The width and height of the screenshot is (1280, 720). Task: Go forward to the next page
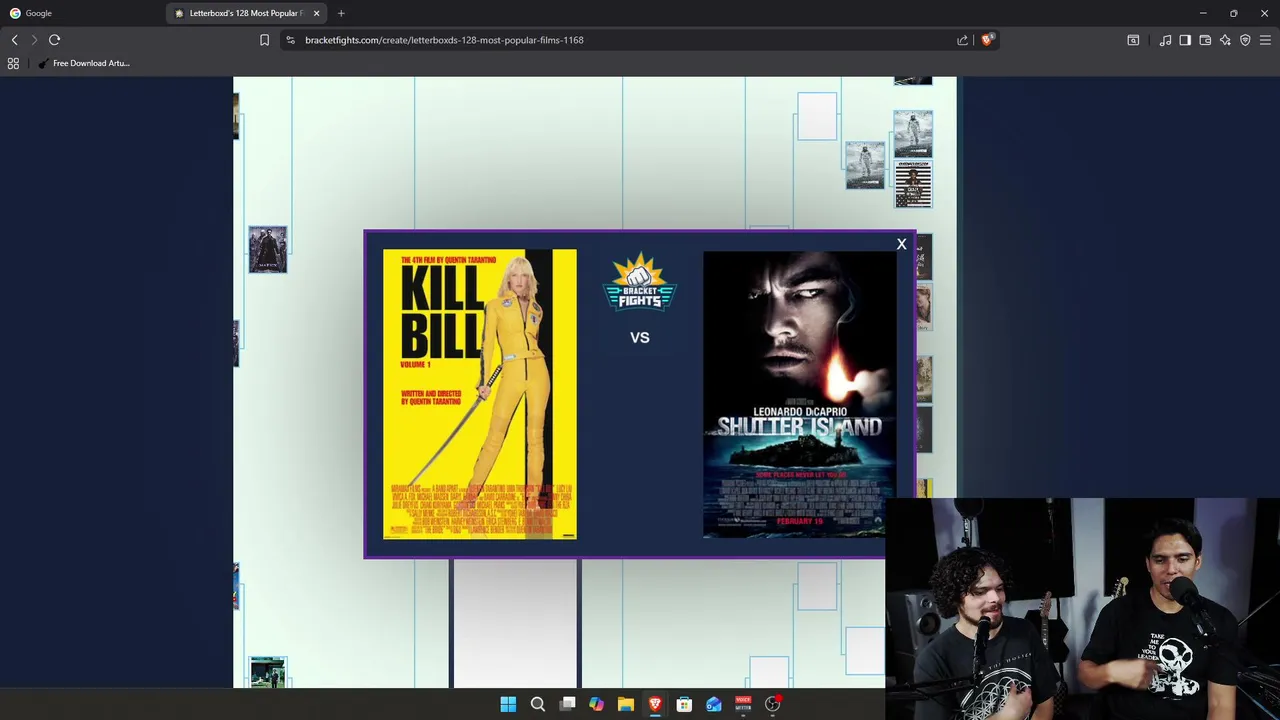(34, 40)
